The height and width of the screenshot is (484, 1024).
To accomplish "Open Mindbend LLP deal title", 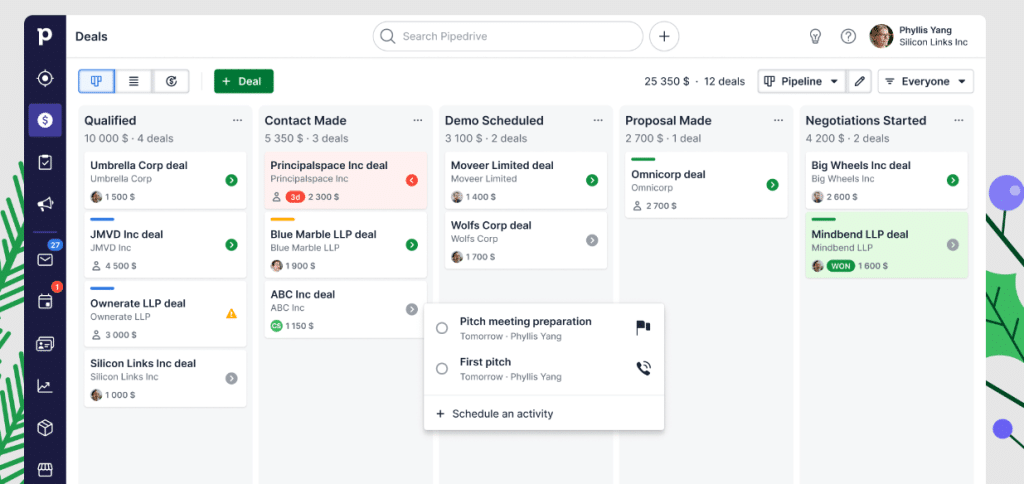I will (860, 234).
